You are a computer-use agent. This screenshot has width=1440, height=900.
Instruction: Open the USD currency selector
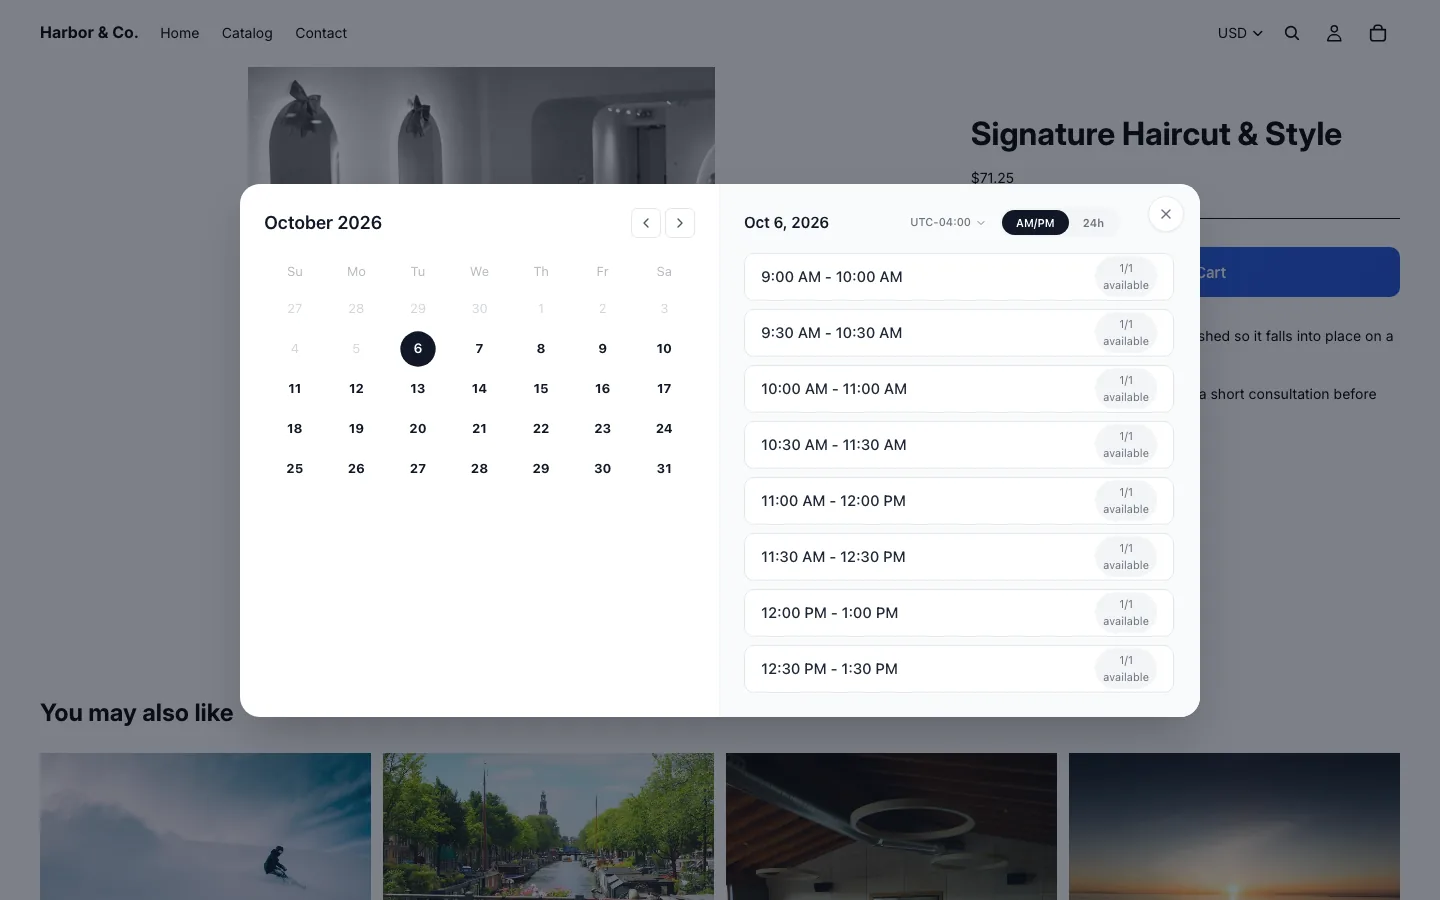(1240, 33)
